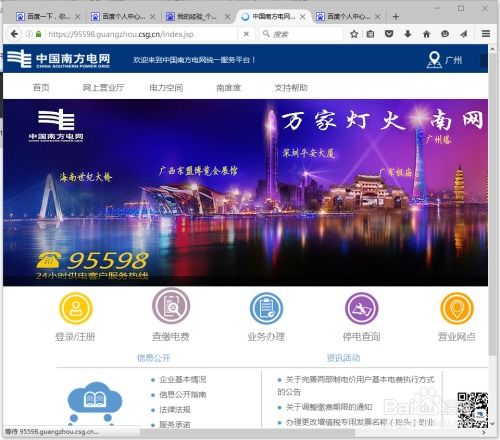Click the bookmark star icon
This screenshot has height=440, width=500.
point(354,34)
